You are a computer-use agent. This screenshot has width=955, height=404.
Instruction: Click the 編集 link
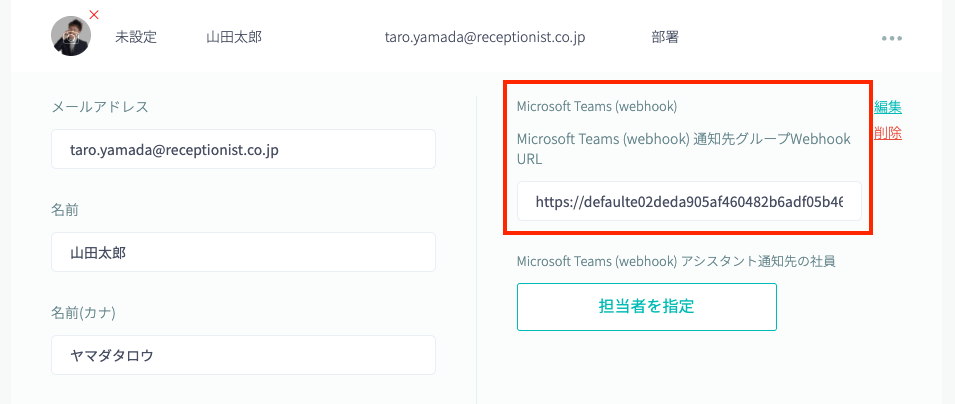pyautogui.click(x=888, y=107)
